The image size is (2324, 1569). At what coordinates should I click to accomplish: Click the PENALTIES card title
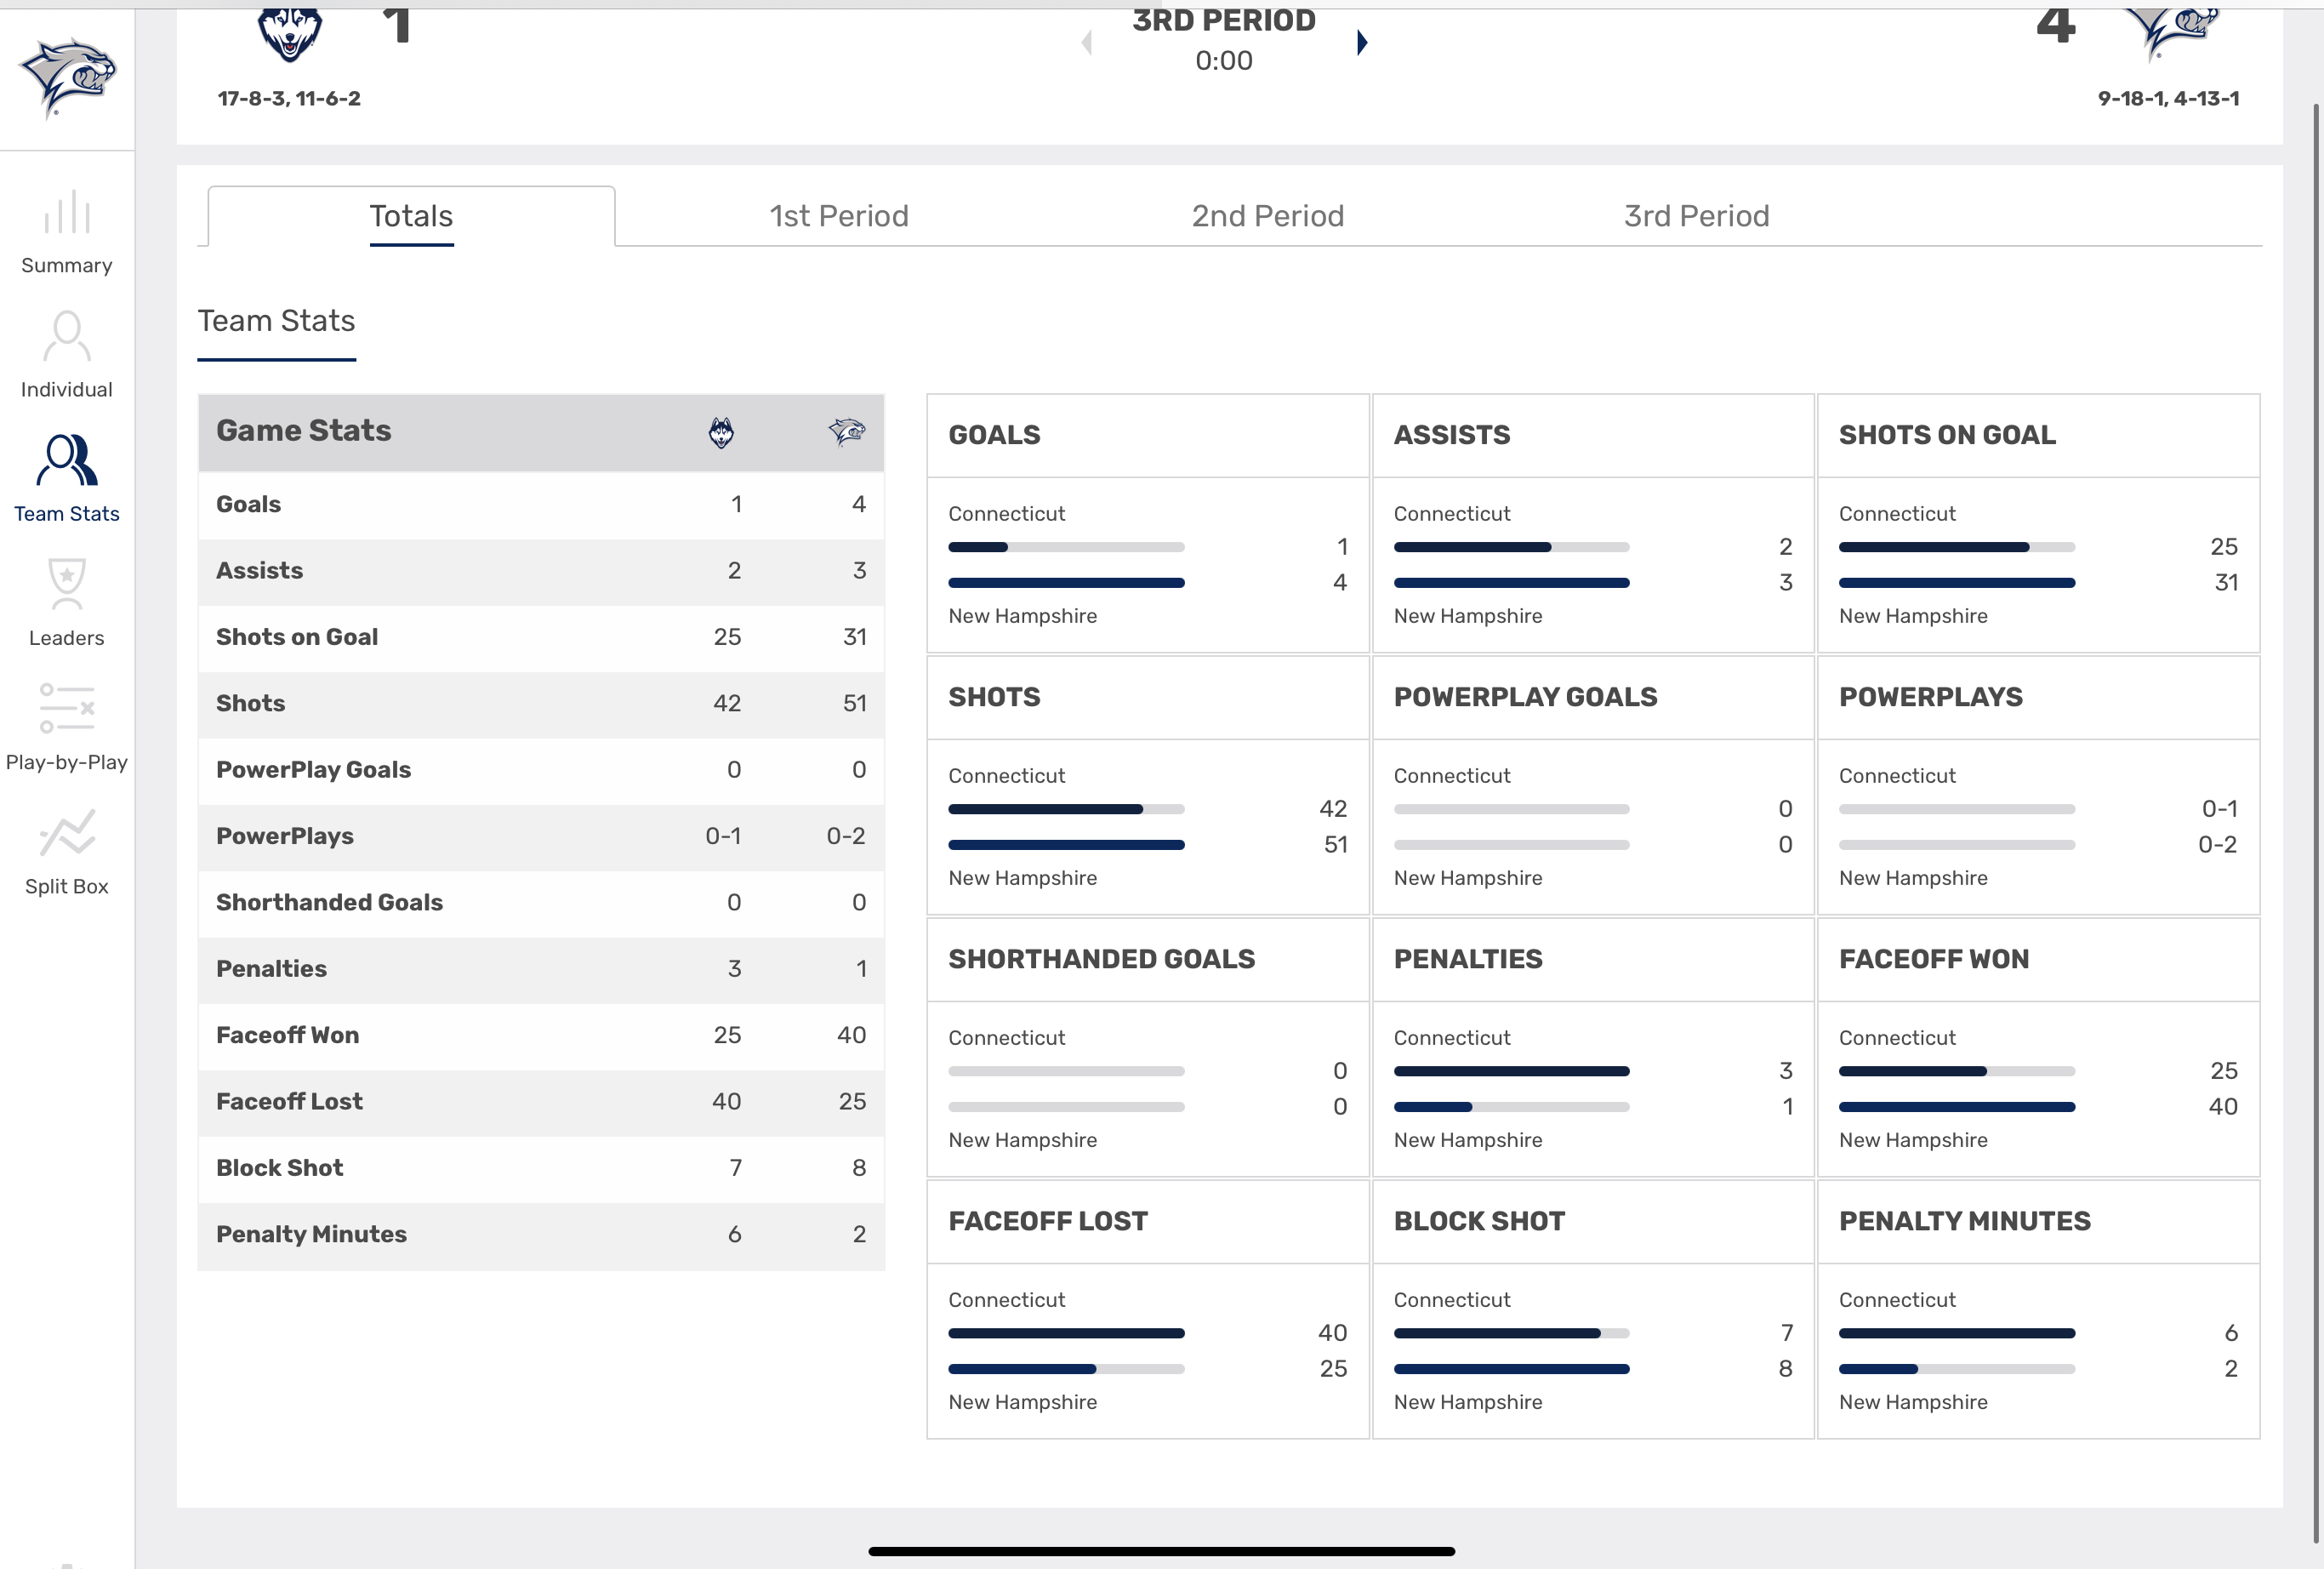point(1468,959)
